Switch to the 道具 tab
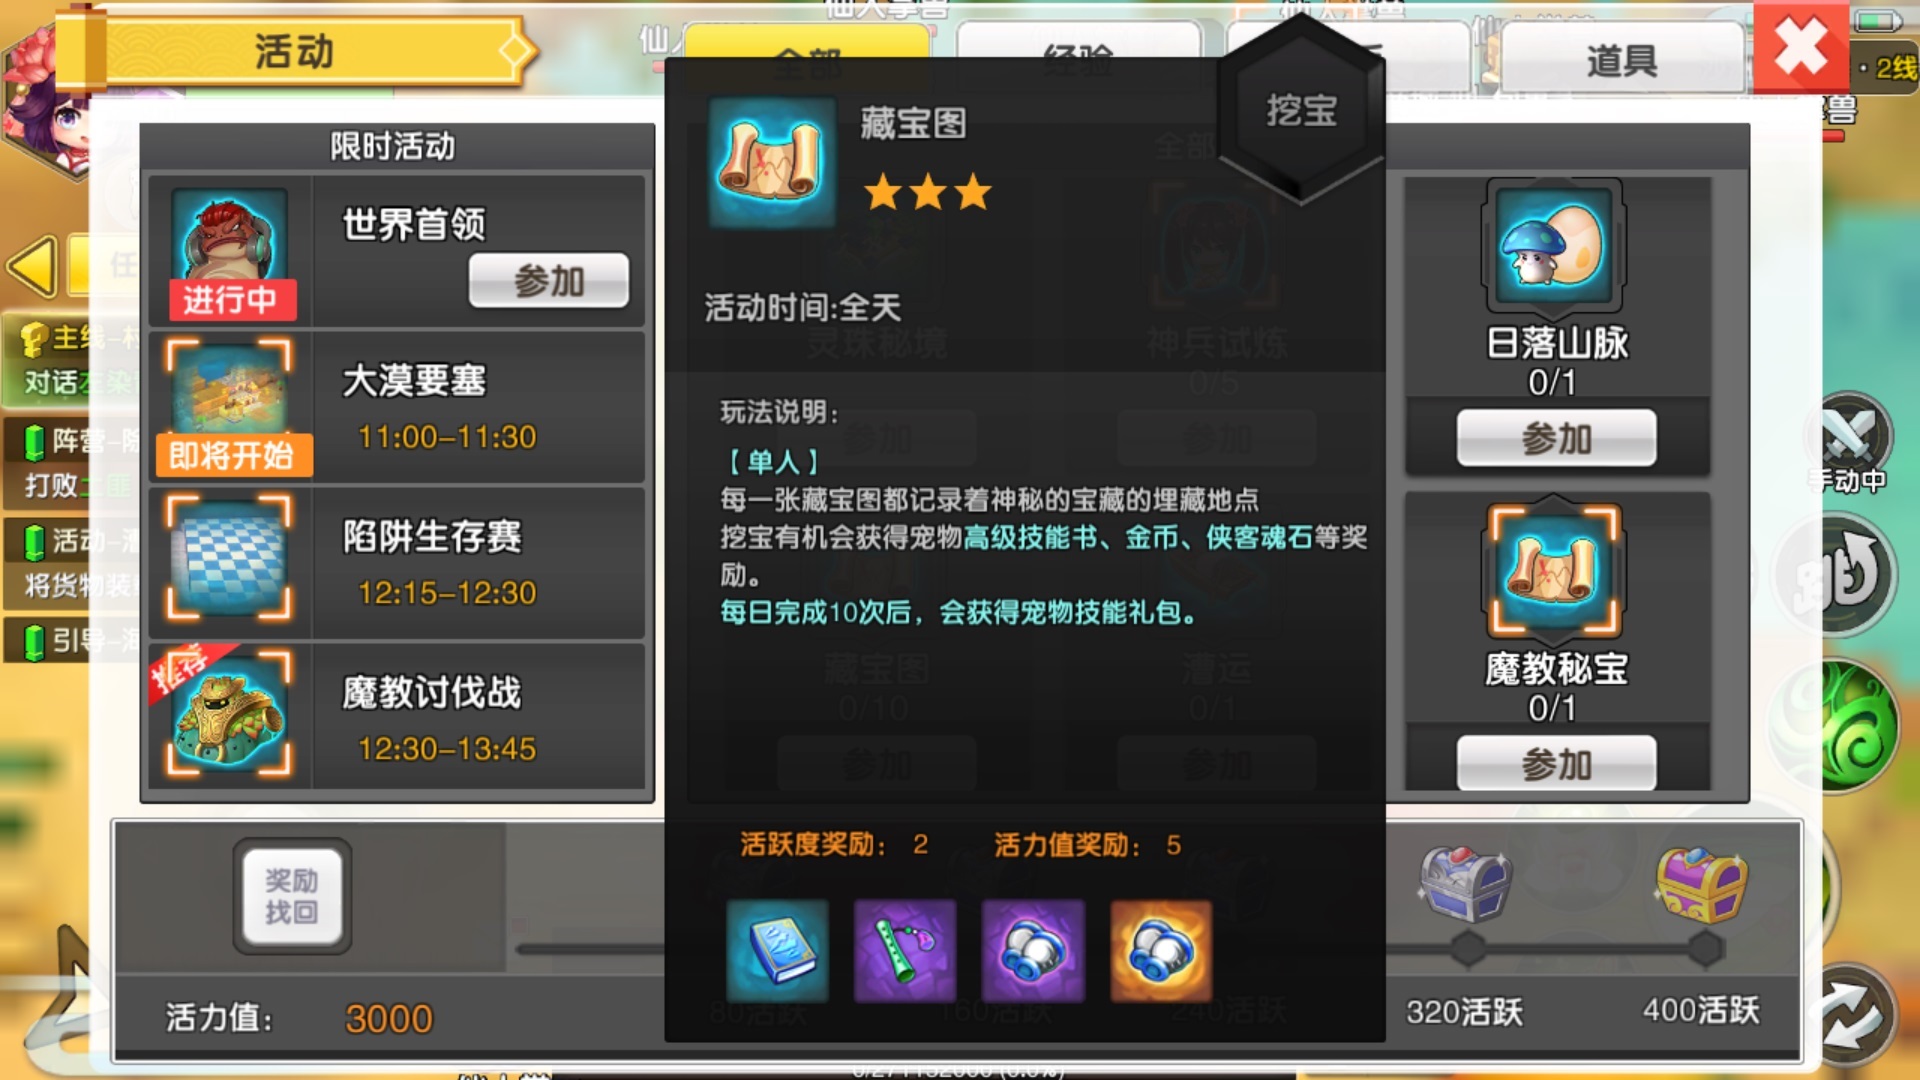The image size is (1920, 1080). tap(1622, 60)
